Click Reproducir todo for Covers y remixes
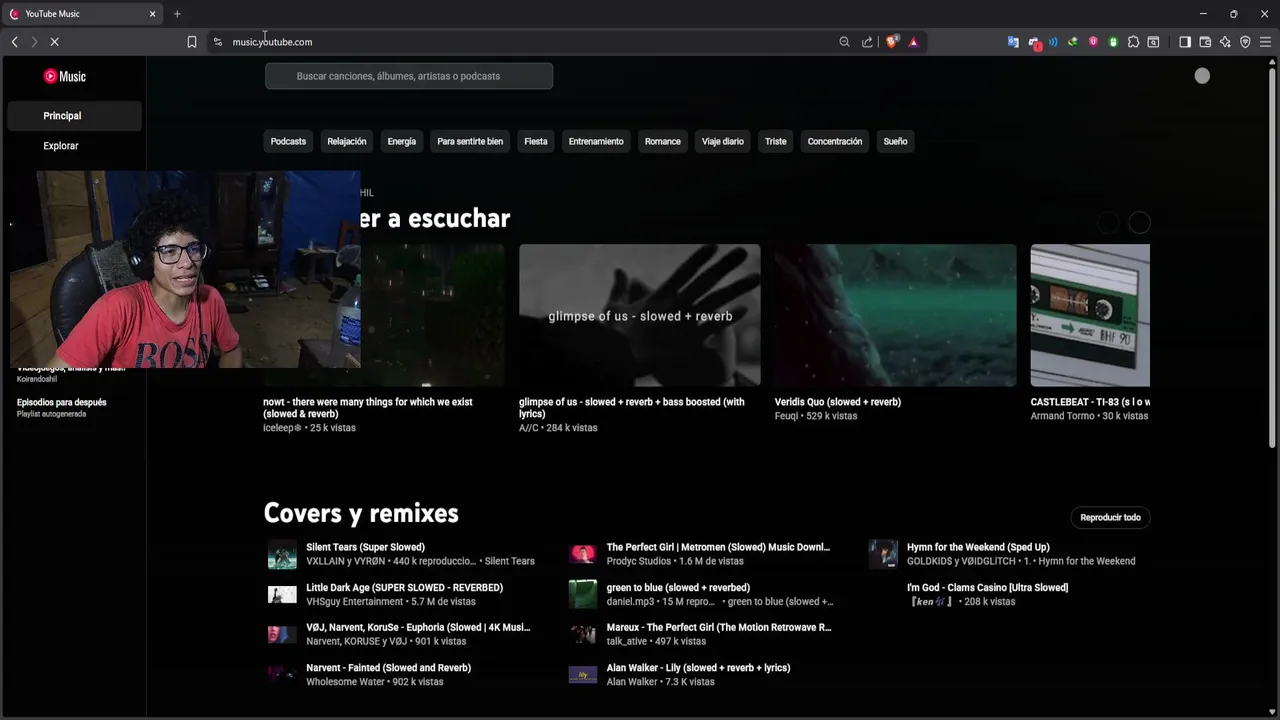Image resolution: width=1280 pixels, height=720 pixels. (x=1110, y=517)
